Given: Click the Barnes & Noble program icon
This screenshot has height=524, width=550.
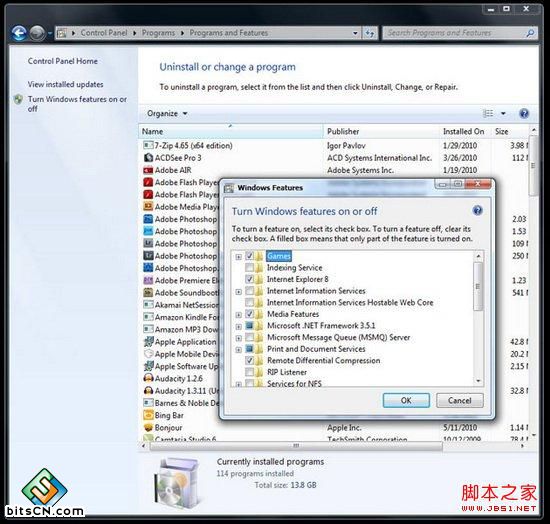Looking at the screenshot, I should (x=148, y=403).
